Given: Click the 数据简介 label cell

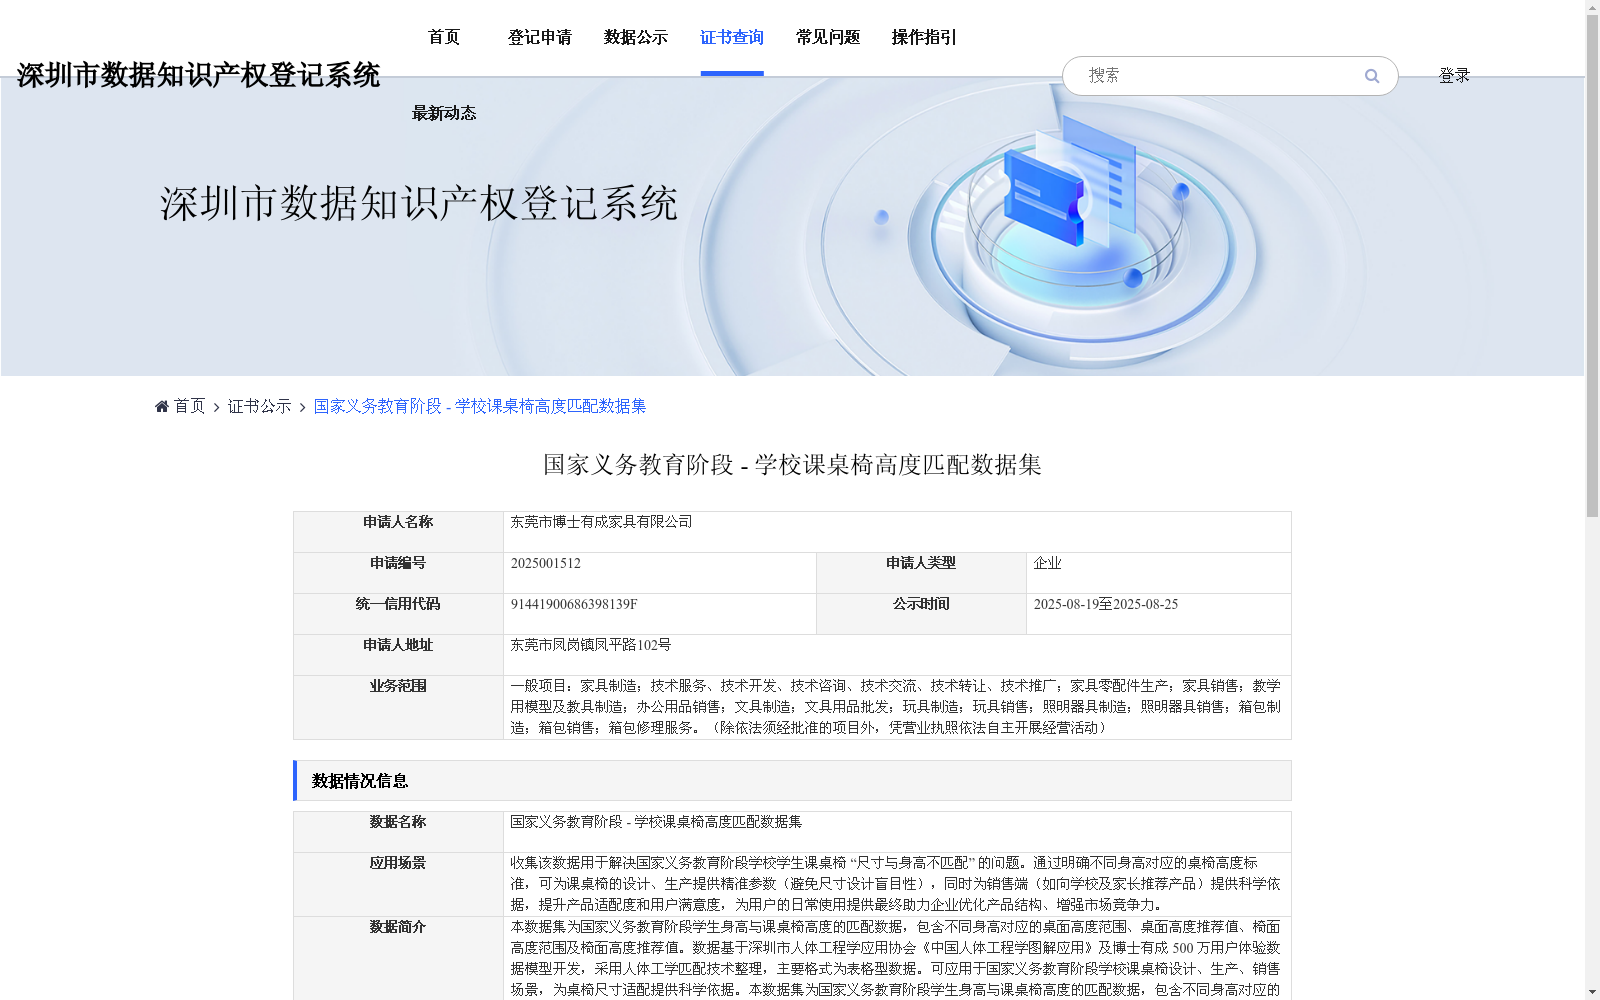Looking at the screenshot, I should pyautogui.click(x=398, y=958).
